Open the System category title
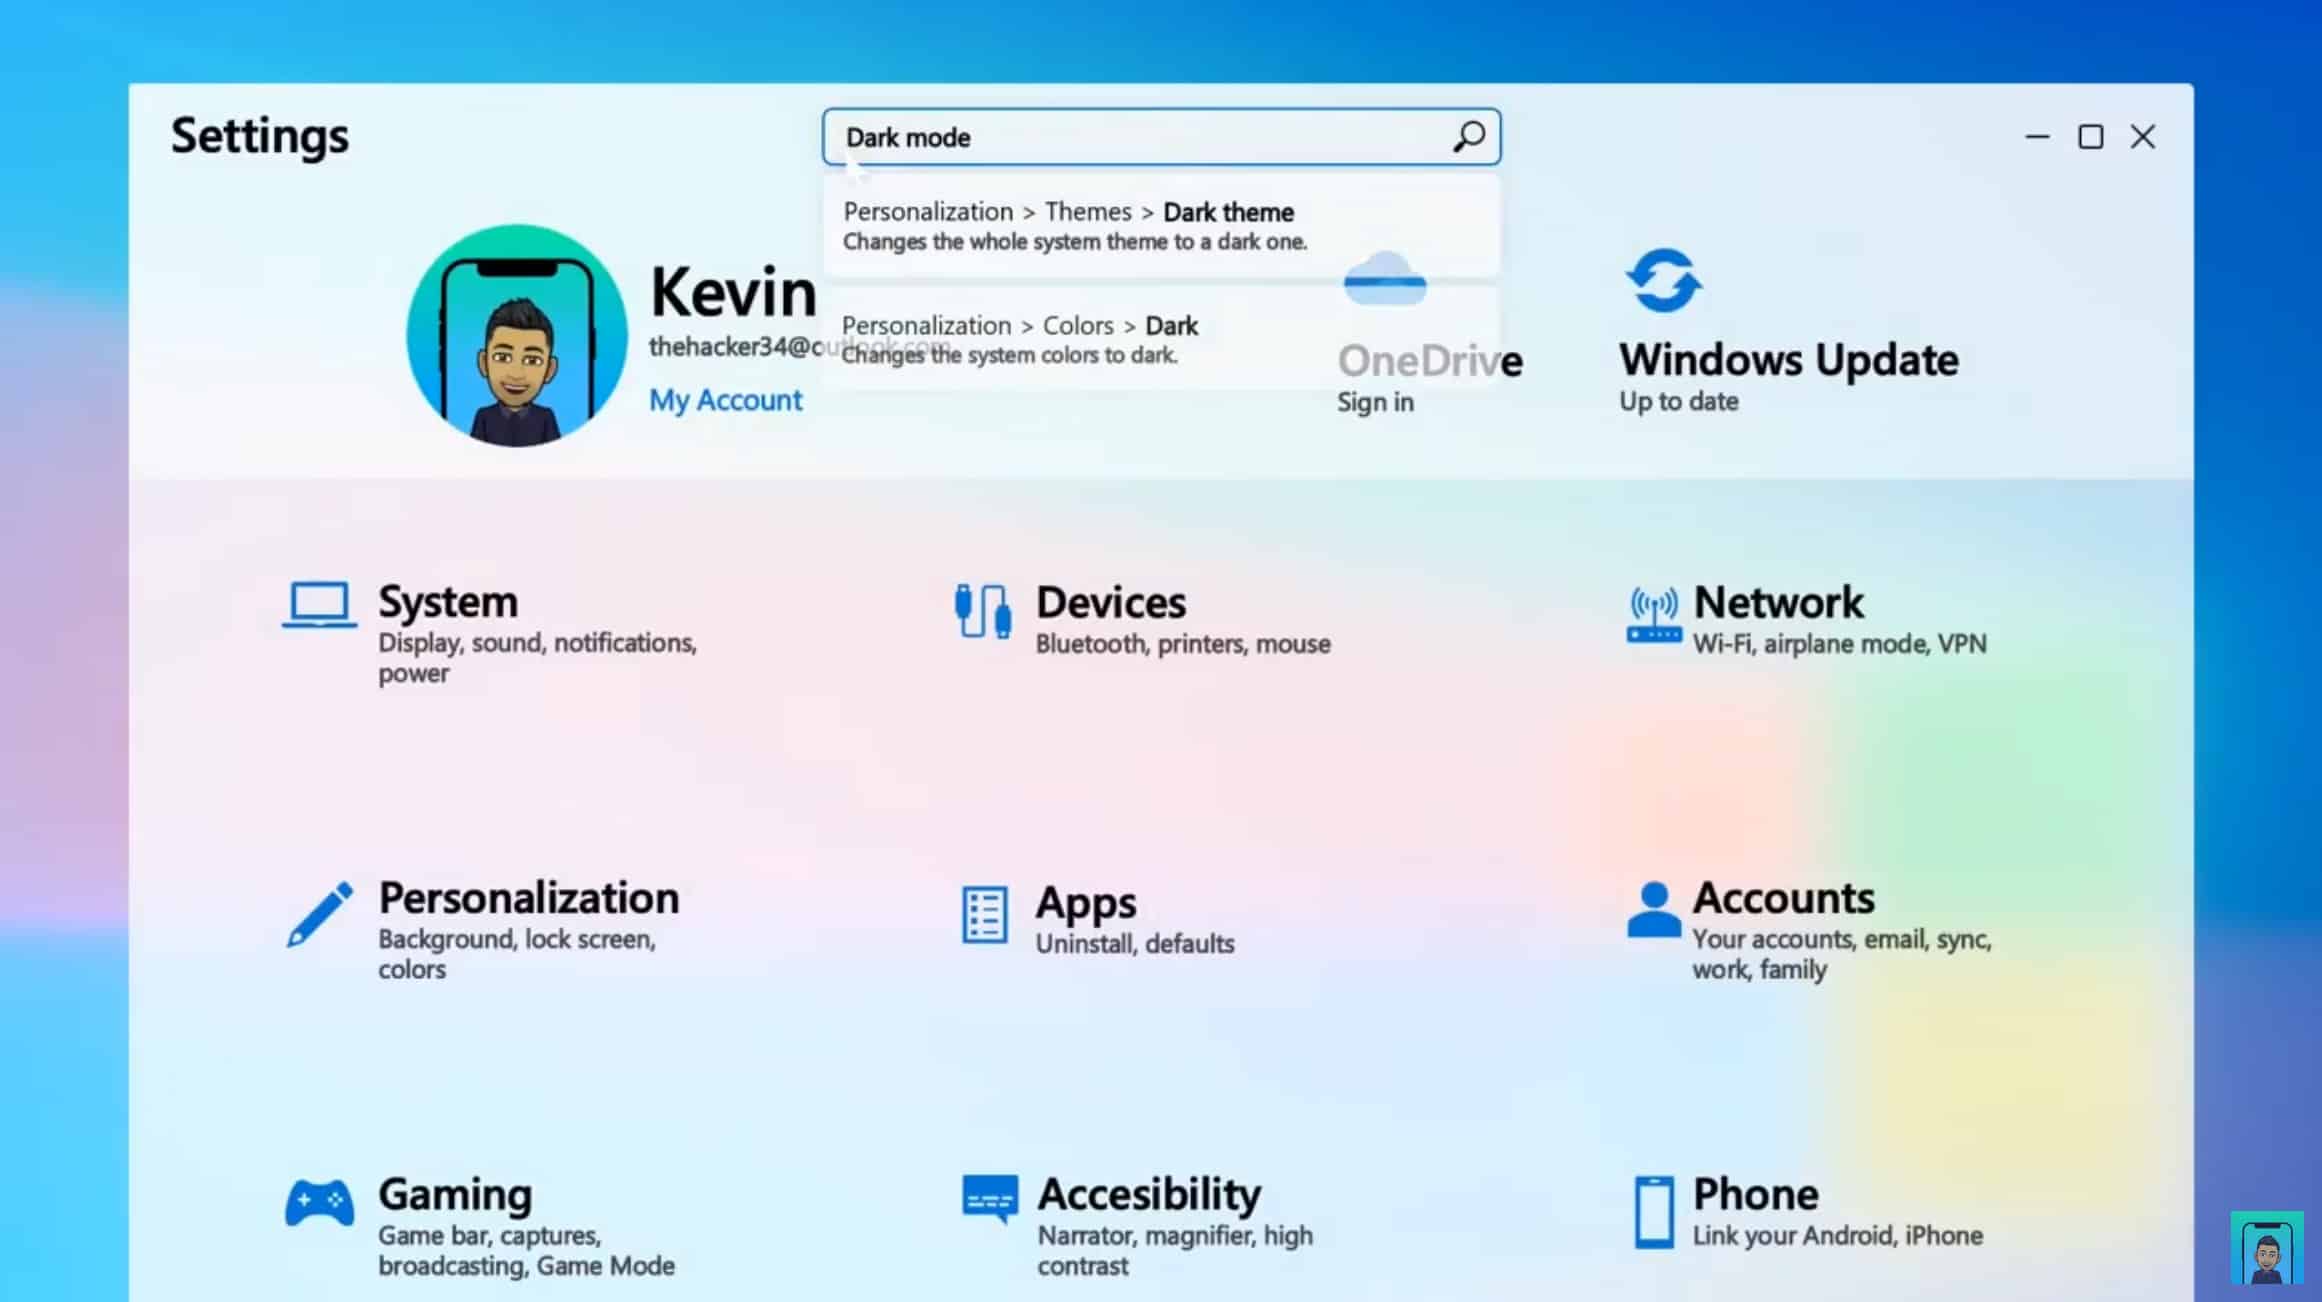The image size is (2322, 1302). pos(448,602)
